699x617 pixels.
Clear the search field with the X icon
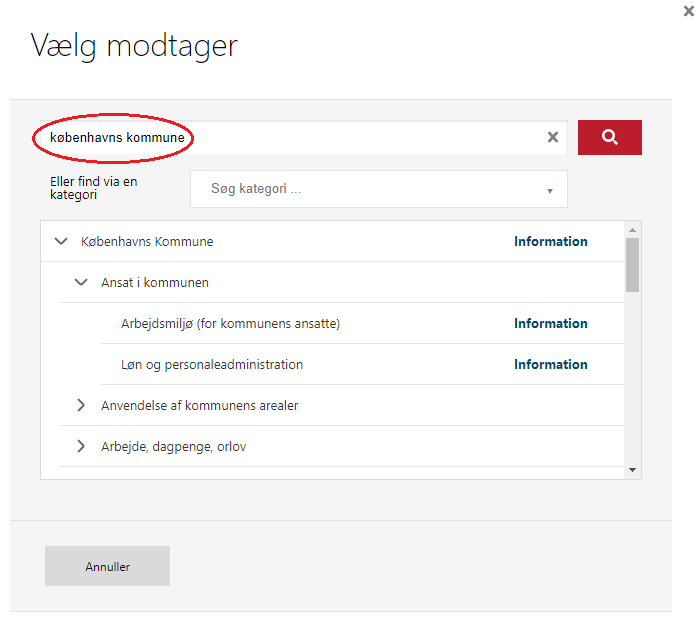(553, 137)
